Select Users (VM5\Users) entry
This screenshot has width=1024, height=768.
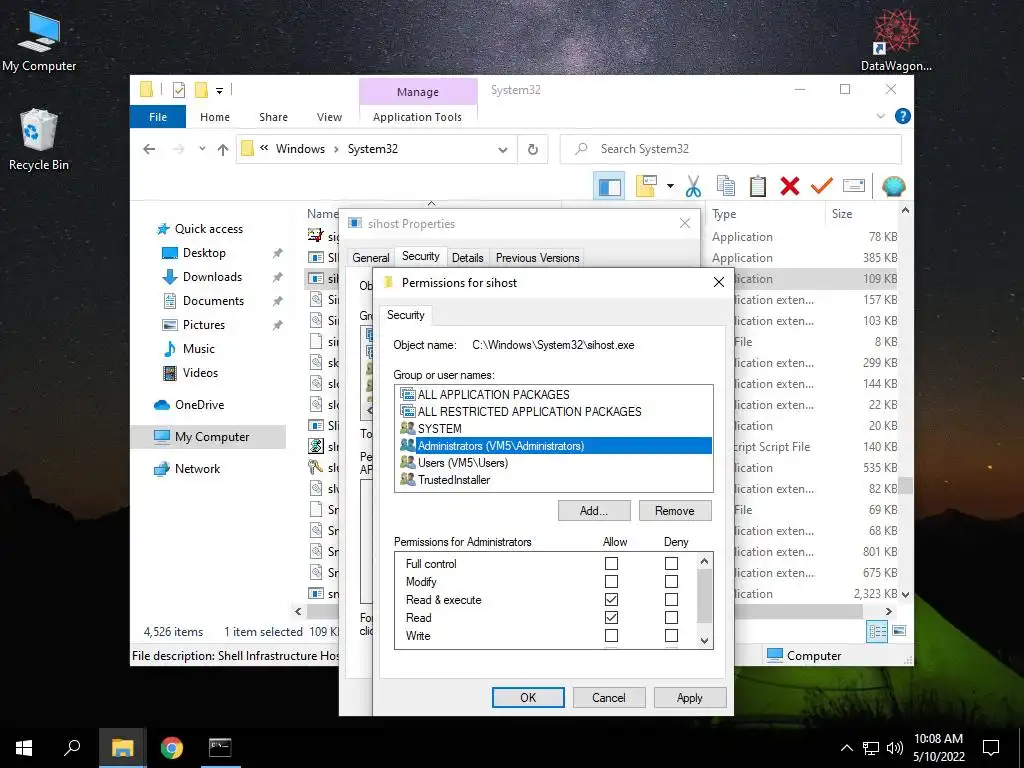(x=554, y=462)
